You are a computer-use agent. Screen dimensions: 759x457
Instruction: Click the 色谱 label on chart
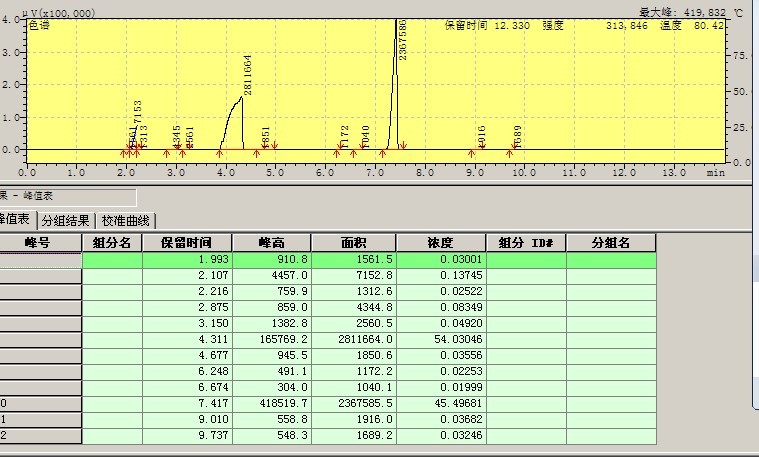39,25
